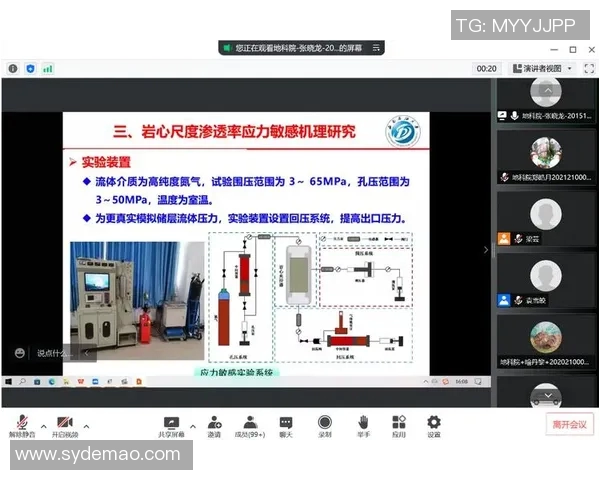The height and width of the screenshot is (480, 600).
Task: Click 应力敏感实验系统 caption label
Action: (x=236, y=372)
